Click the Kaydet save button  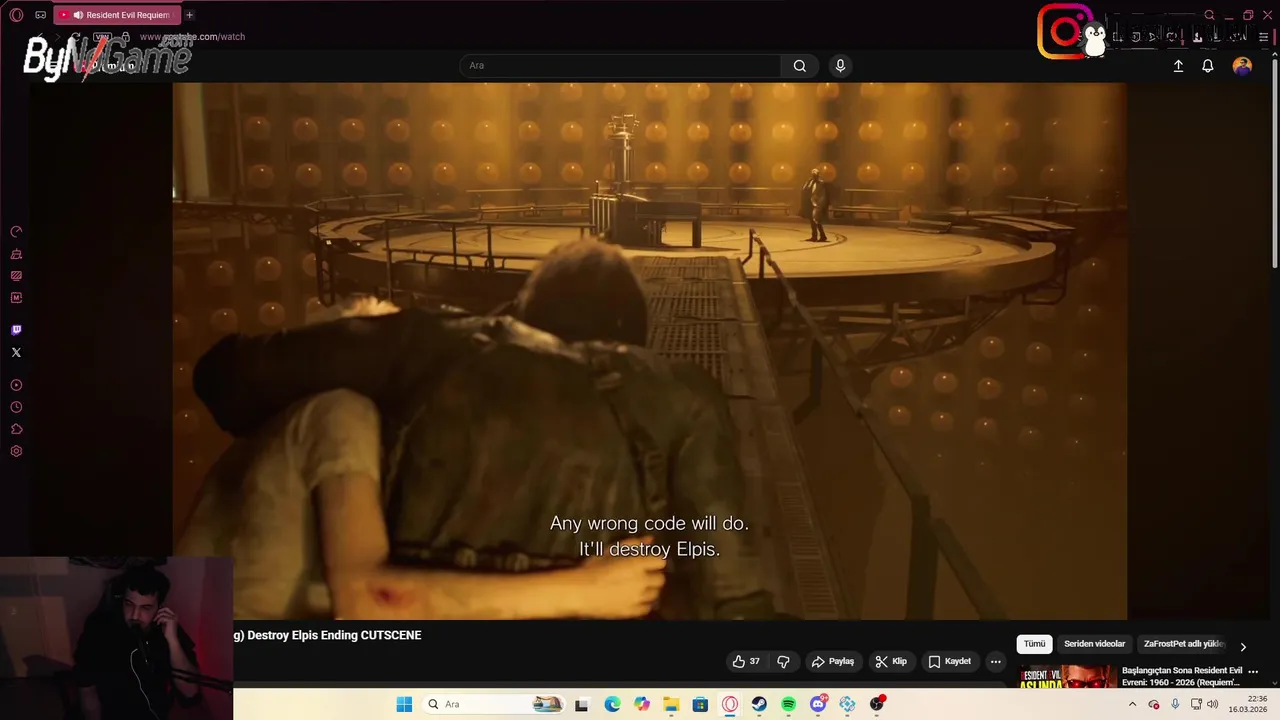tap(950, 661)
